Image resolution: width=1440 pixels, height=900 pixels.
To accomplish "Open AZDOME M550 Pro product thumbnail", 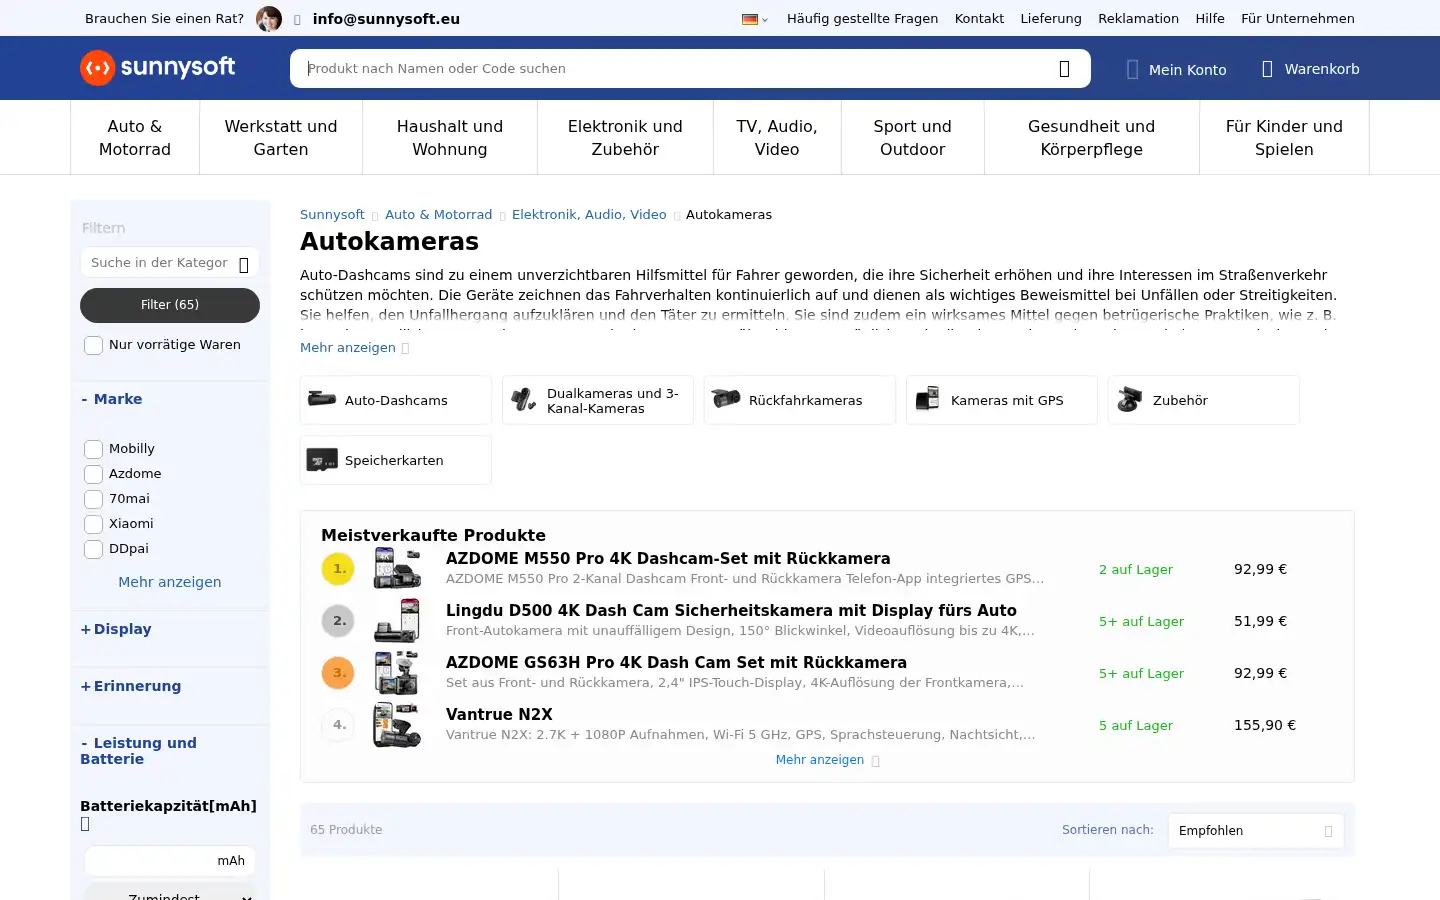I will pyautogui.click(x=397, y=568).
